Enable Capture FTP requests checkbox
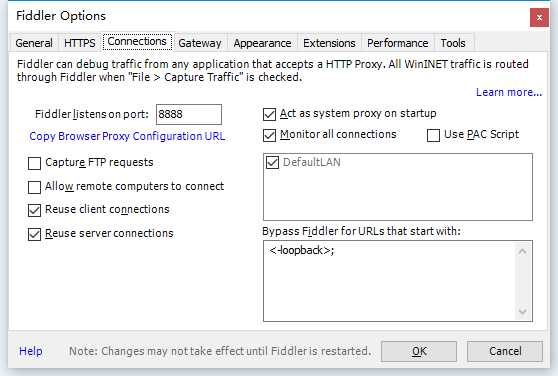Image resolution: width=558 pixels, height=376 pixels. point(35,163)
